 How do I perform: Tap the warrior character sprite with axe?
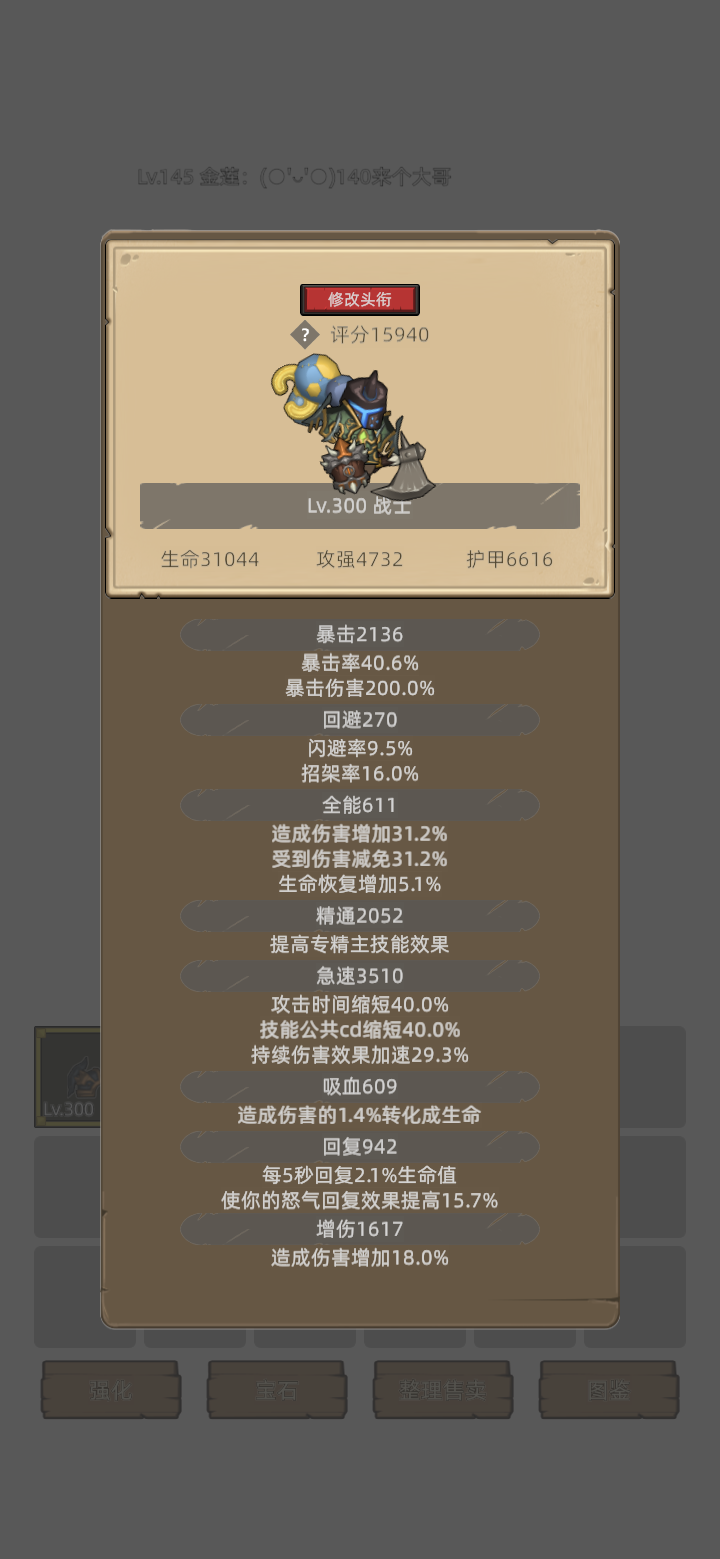353,424
